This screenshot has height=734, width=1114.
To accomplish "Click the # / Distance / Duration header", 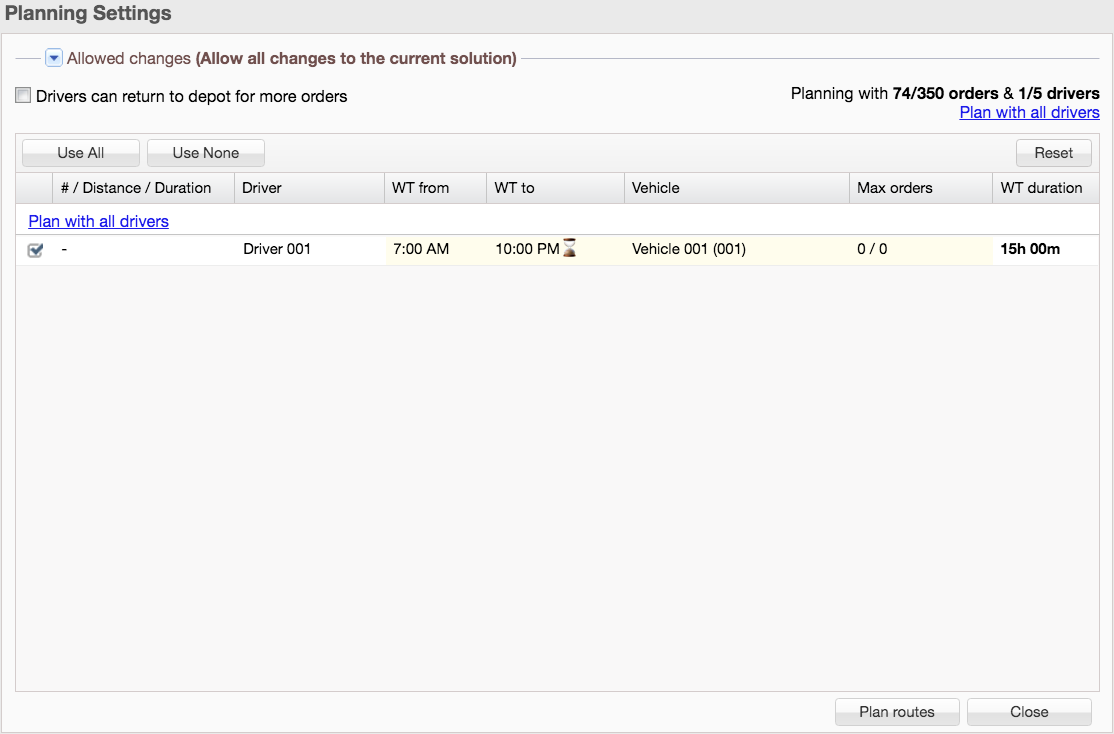I will point(136,188).
